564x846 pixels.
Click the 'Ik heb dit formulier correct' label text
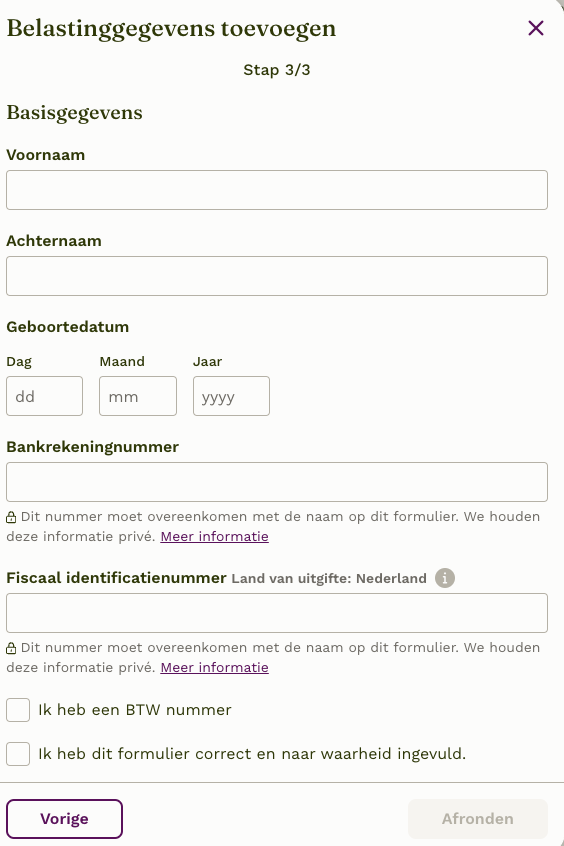[252, 754]
